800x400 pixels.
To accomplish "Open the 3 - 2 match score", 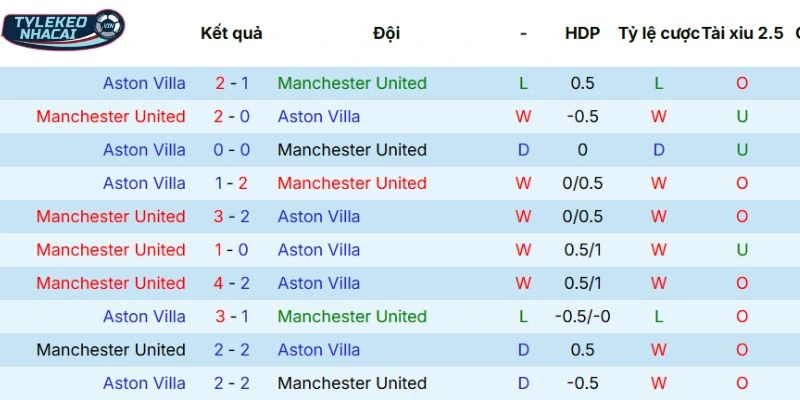I will click(x=231, y=216).
